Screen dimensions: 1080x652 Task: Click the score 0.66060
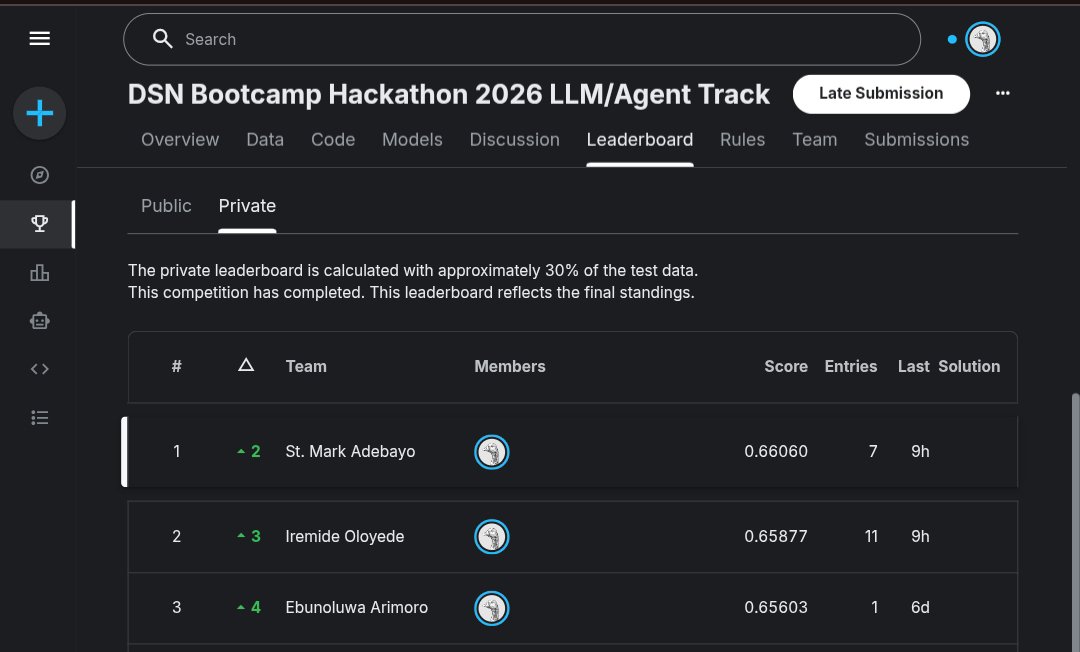(776, 452)
